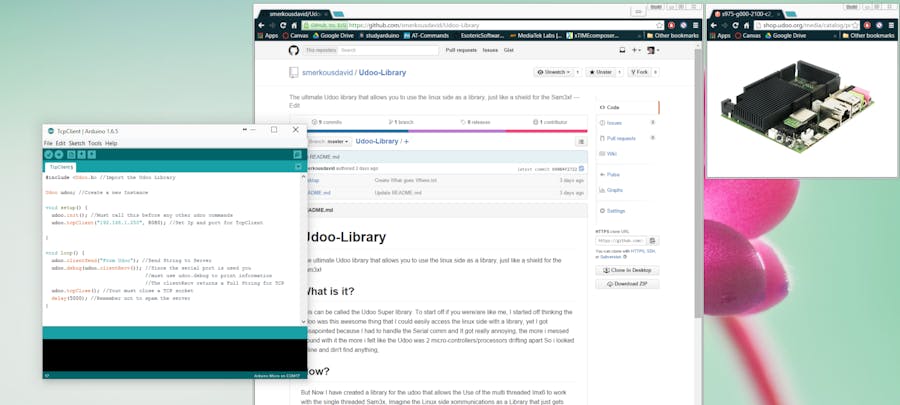Create a new sketch in Arduino toolbar
The width and height of the screenshot is (900, 405).
point(71,154)
